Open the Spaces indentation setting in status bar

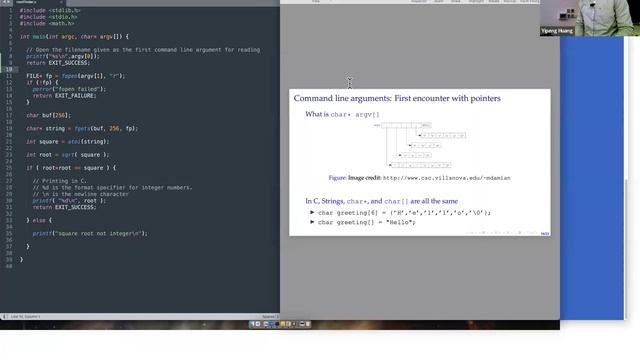click(x=270, y=317)
